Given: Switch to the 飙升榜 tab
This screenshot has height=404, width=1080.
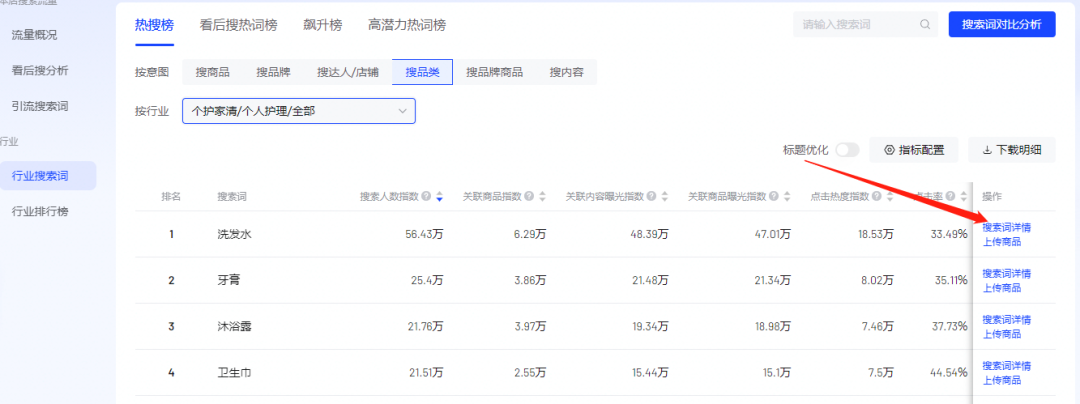Looking at the screenshot, I should coord(322,24).
